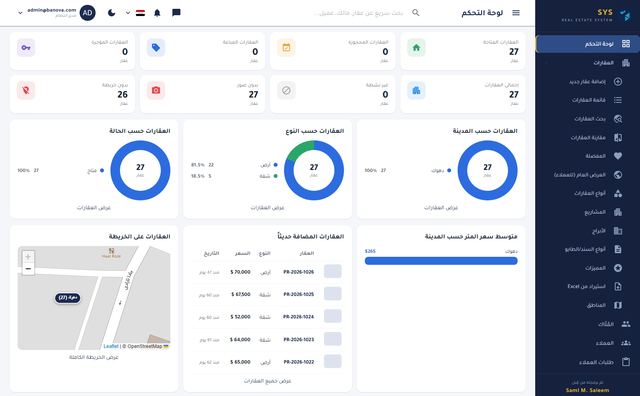Click the red location-off icon of بدون خريطة
This screenshot has width=640, height=396.
pyautogui.click(x=26, y=91)
